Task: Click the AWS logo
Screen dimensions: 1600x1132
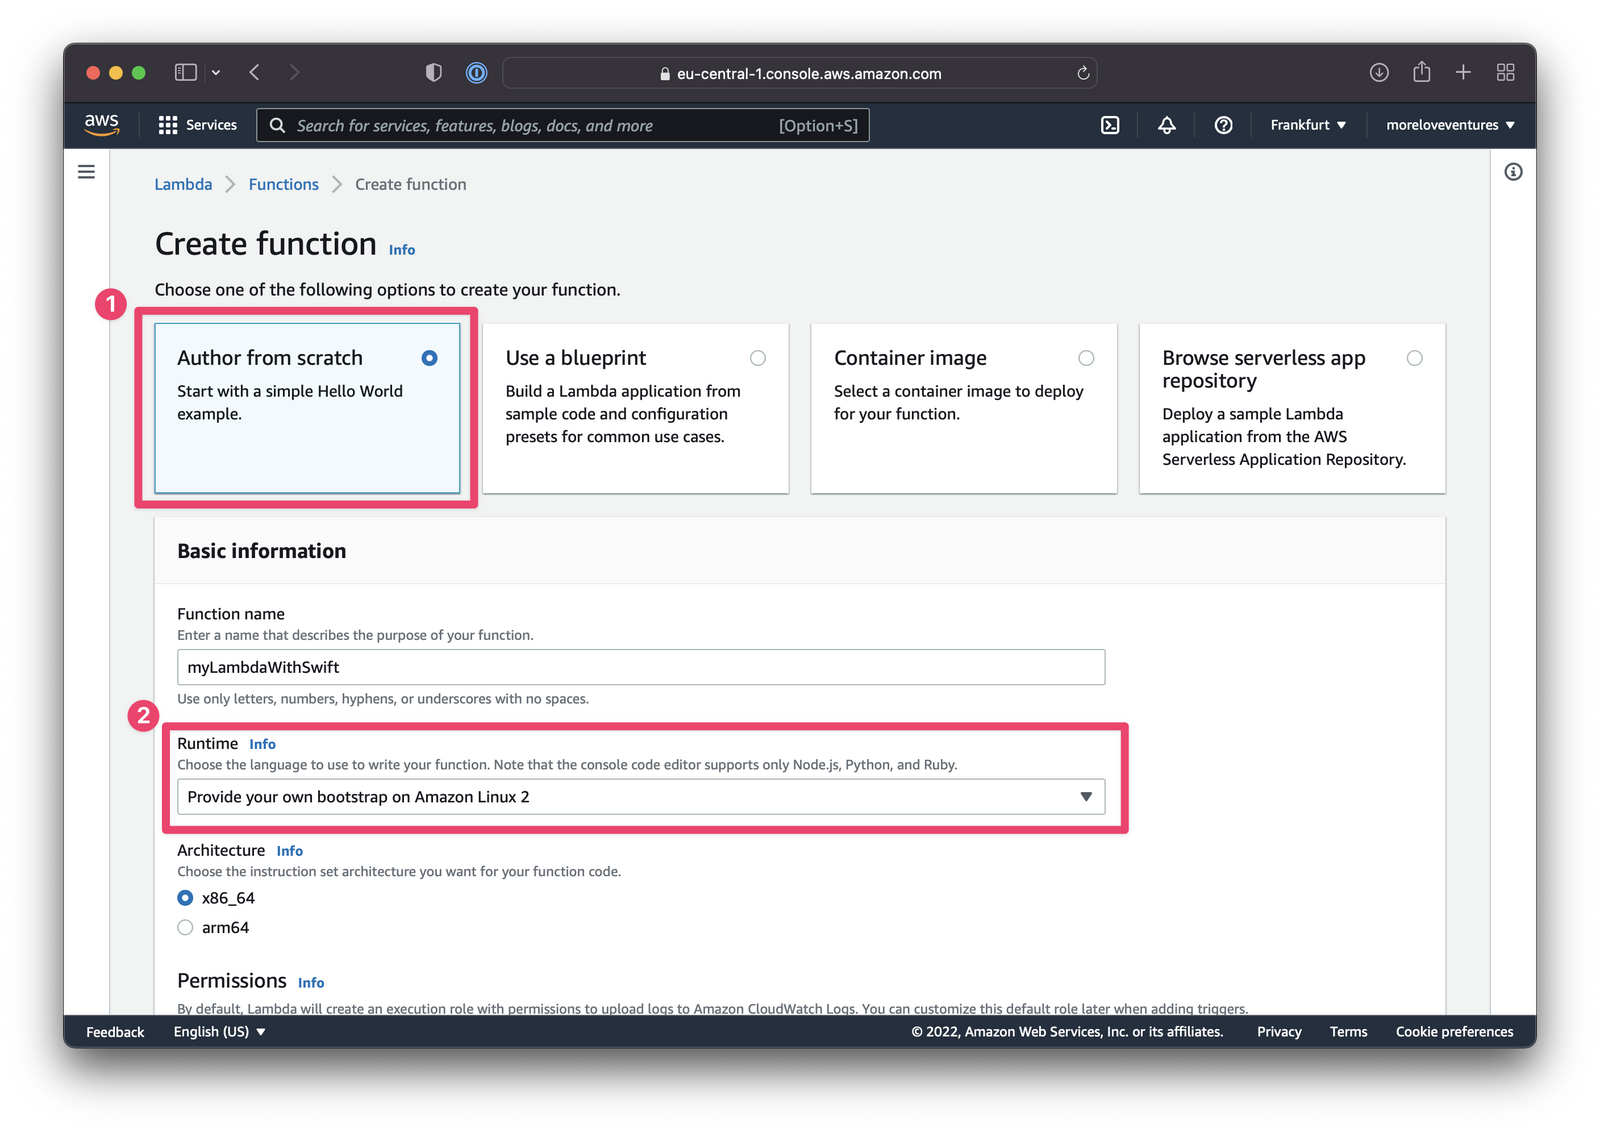Action: pos(100,124)
